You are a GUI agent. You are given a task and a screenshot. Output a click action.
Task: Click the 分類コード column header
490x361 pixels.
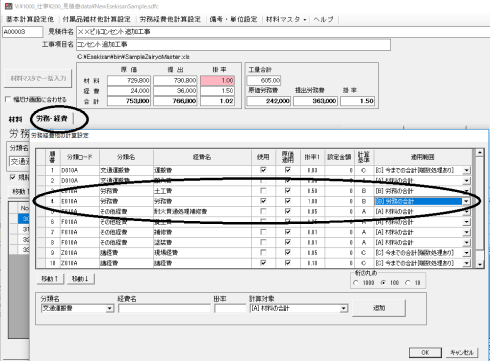coord(80,157)
